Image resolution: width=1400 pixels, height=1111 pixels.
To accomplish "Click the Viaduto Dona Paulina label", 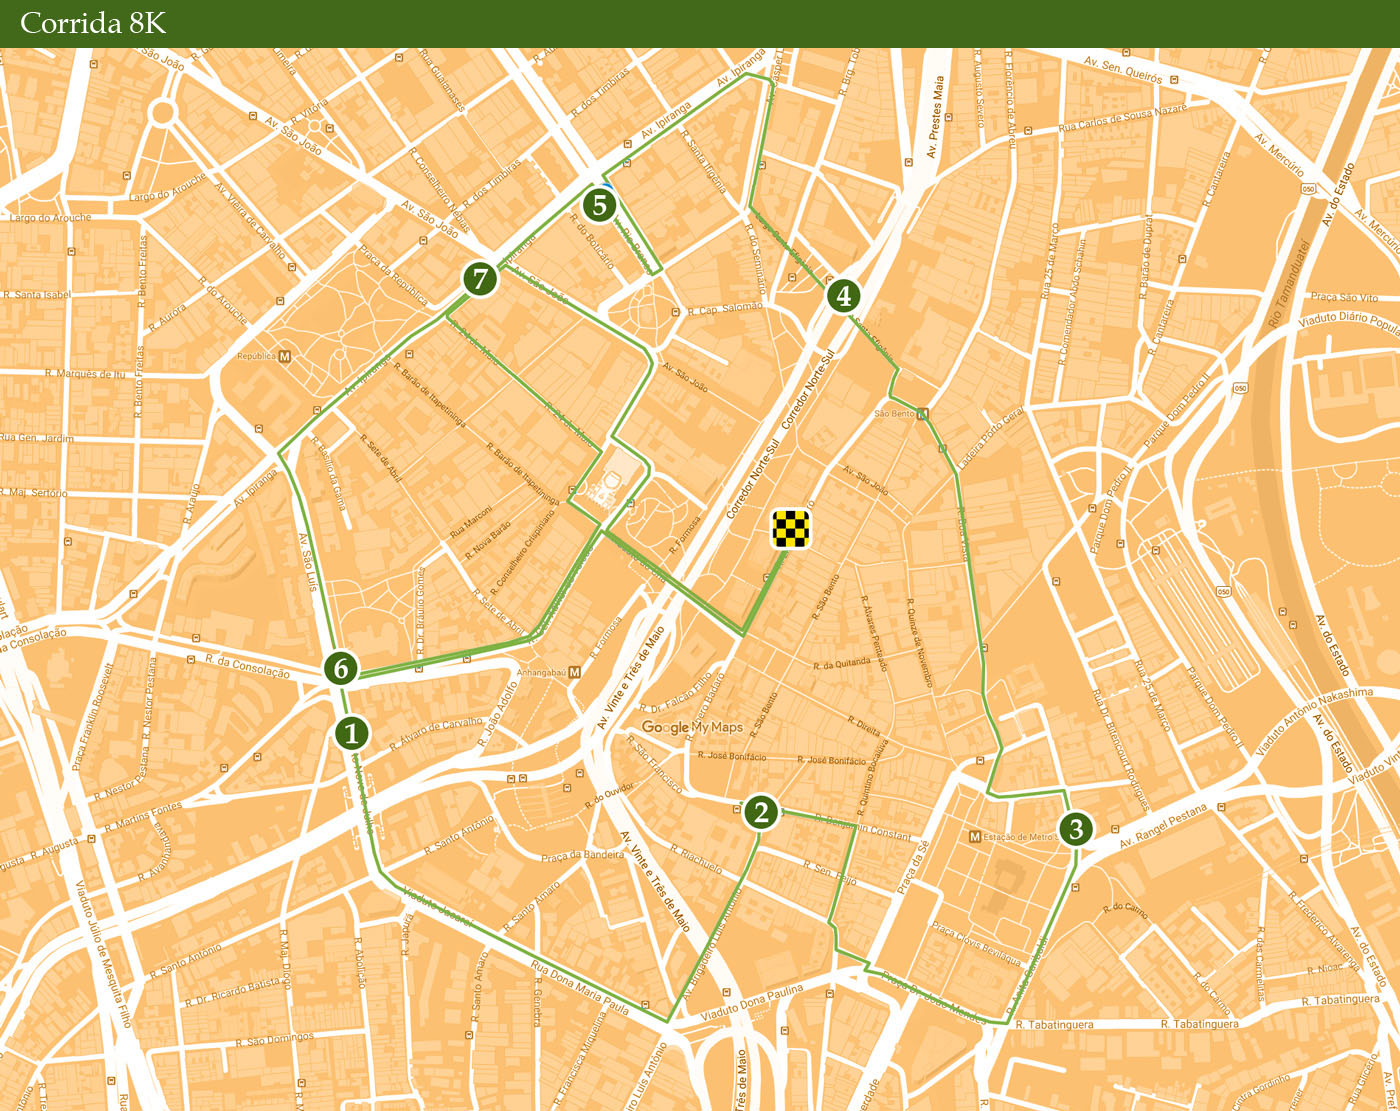I will click(x=751, y=1003).
